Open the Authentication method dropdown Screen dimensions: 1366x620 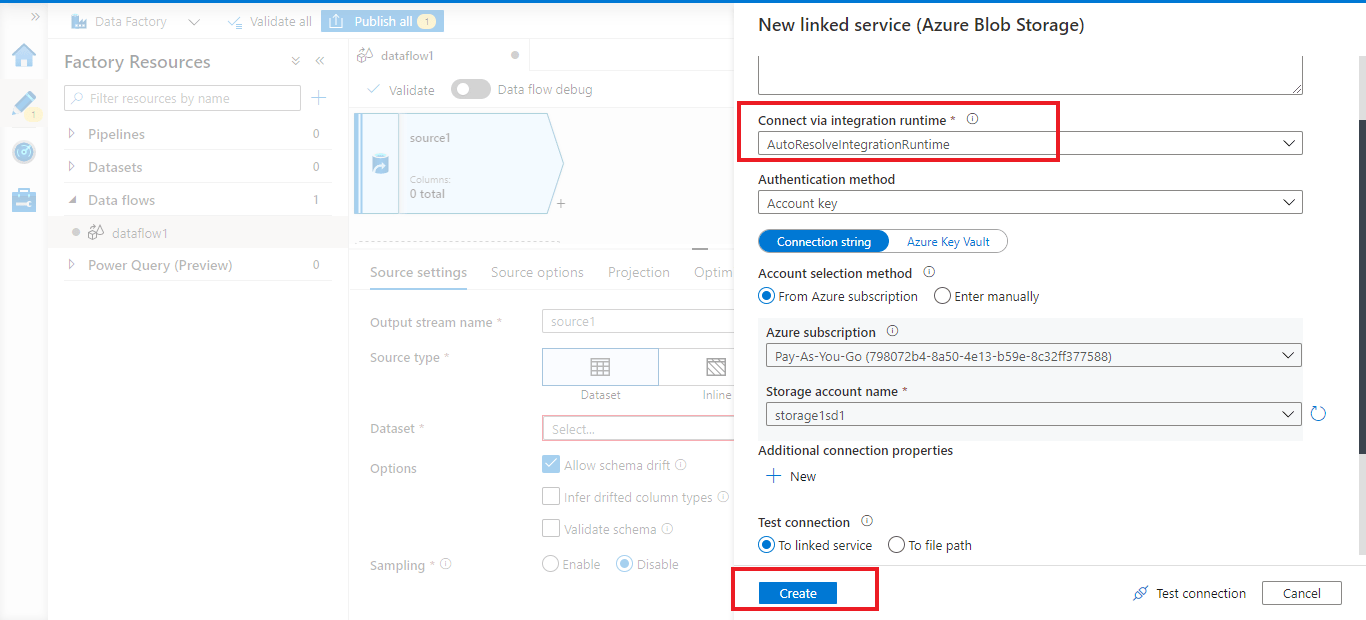click(x=1030, y=203)
